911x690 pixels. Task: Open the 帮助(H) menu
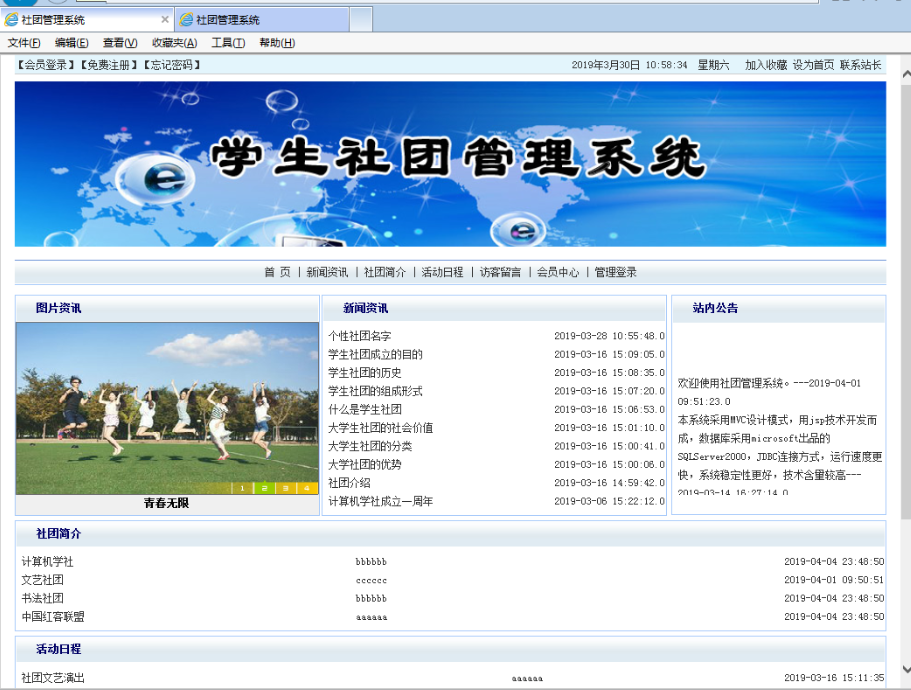pyautogui.click(x=277, y=43)
